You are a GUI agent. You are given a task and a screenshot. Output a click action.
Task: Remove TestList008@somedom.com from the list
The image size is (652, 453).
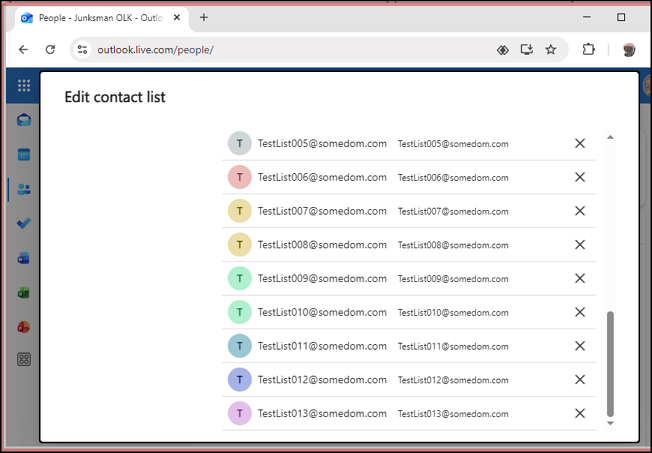point(580,245)
